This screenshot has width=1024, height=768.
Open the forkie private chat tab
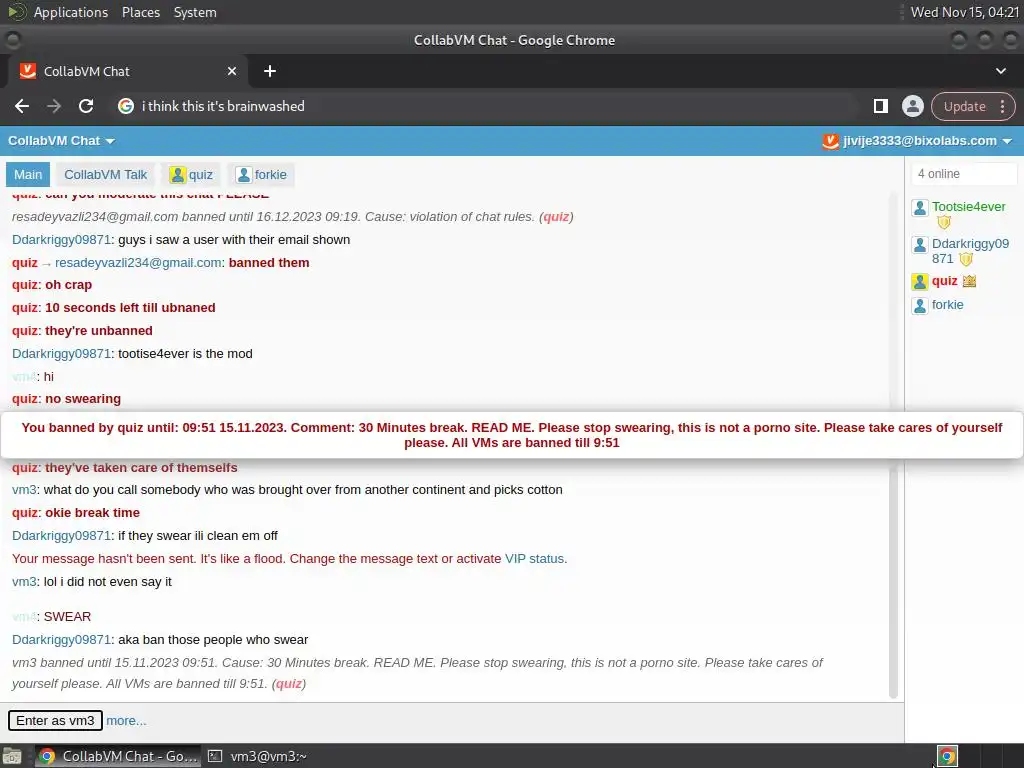pos(261,175)
